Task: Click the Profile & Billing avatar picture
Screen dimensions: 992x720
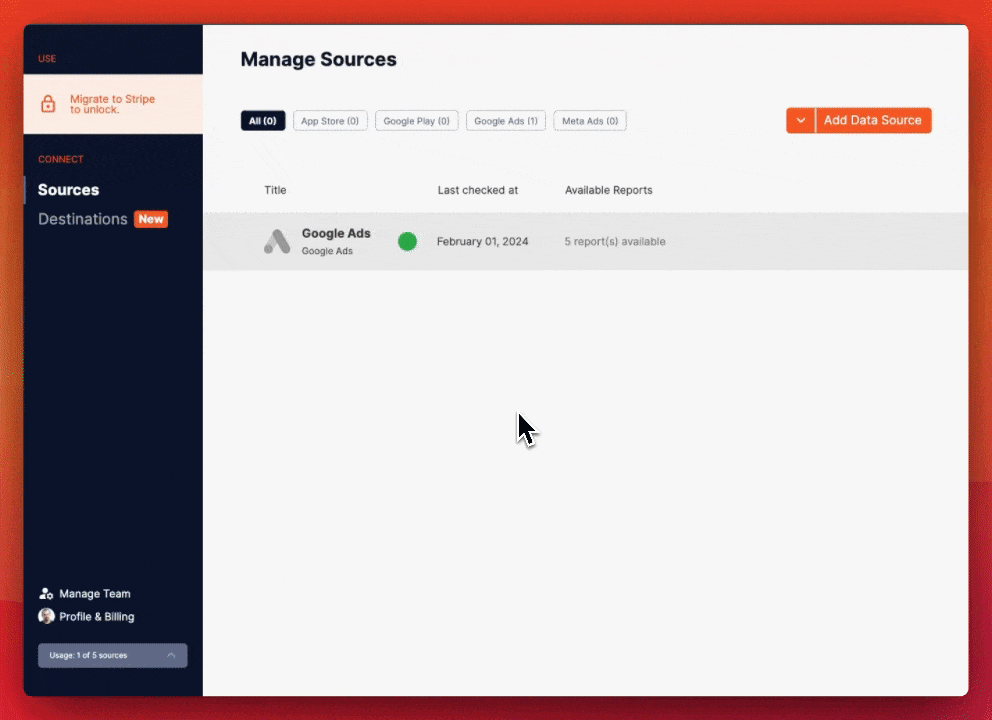Action: pos(46,616)
